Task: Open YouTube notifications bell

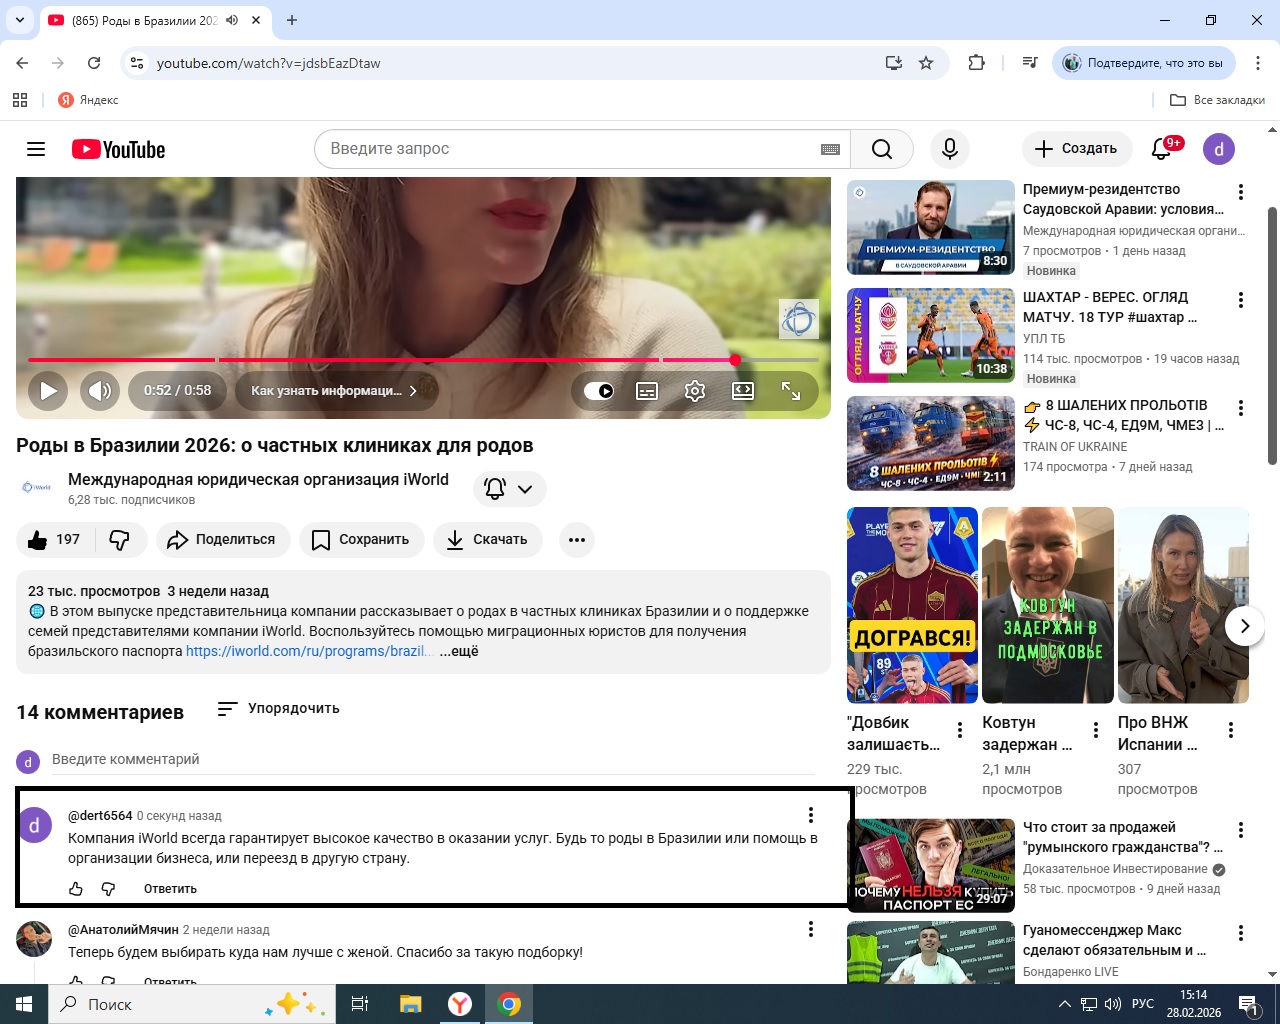Action: pyautogui.click(x=1161, y=149)
